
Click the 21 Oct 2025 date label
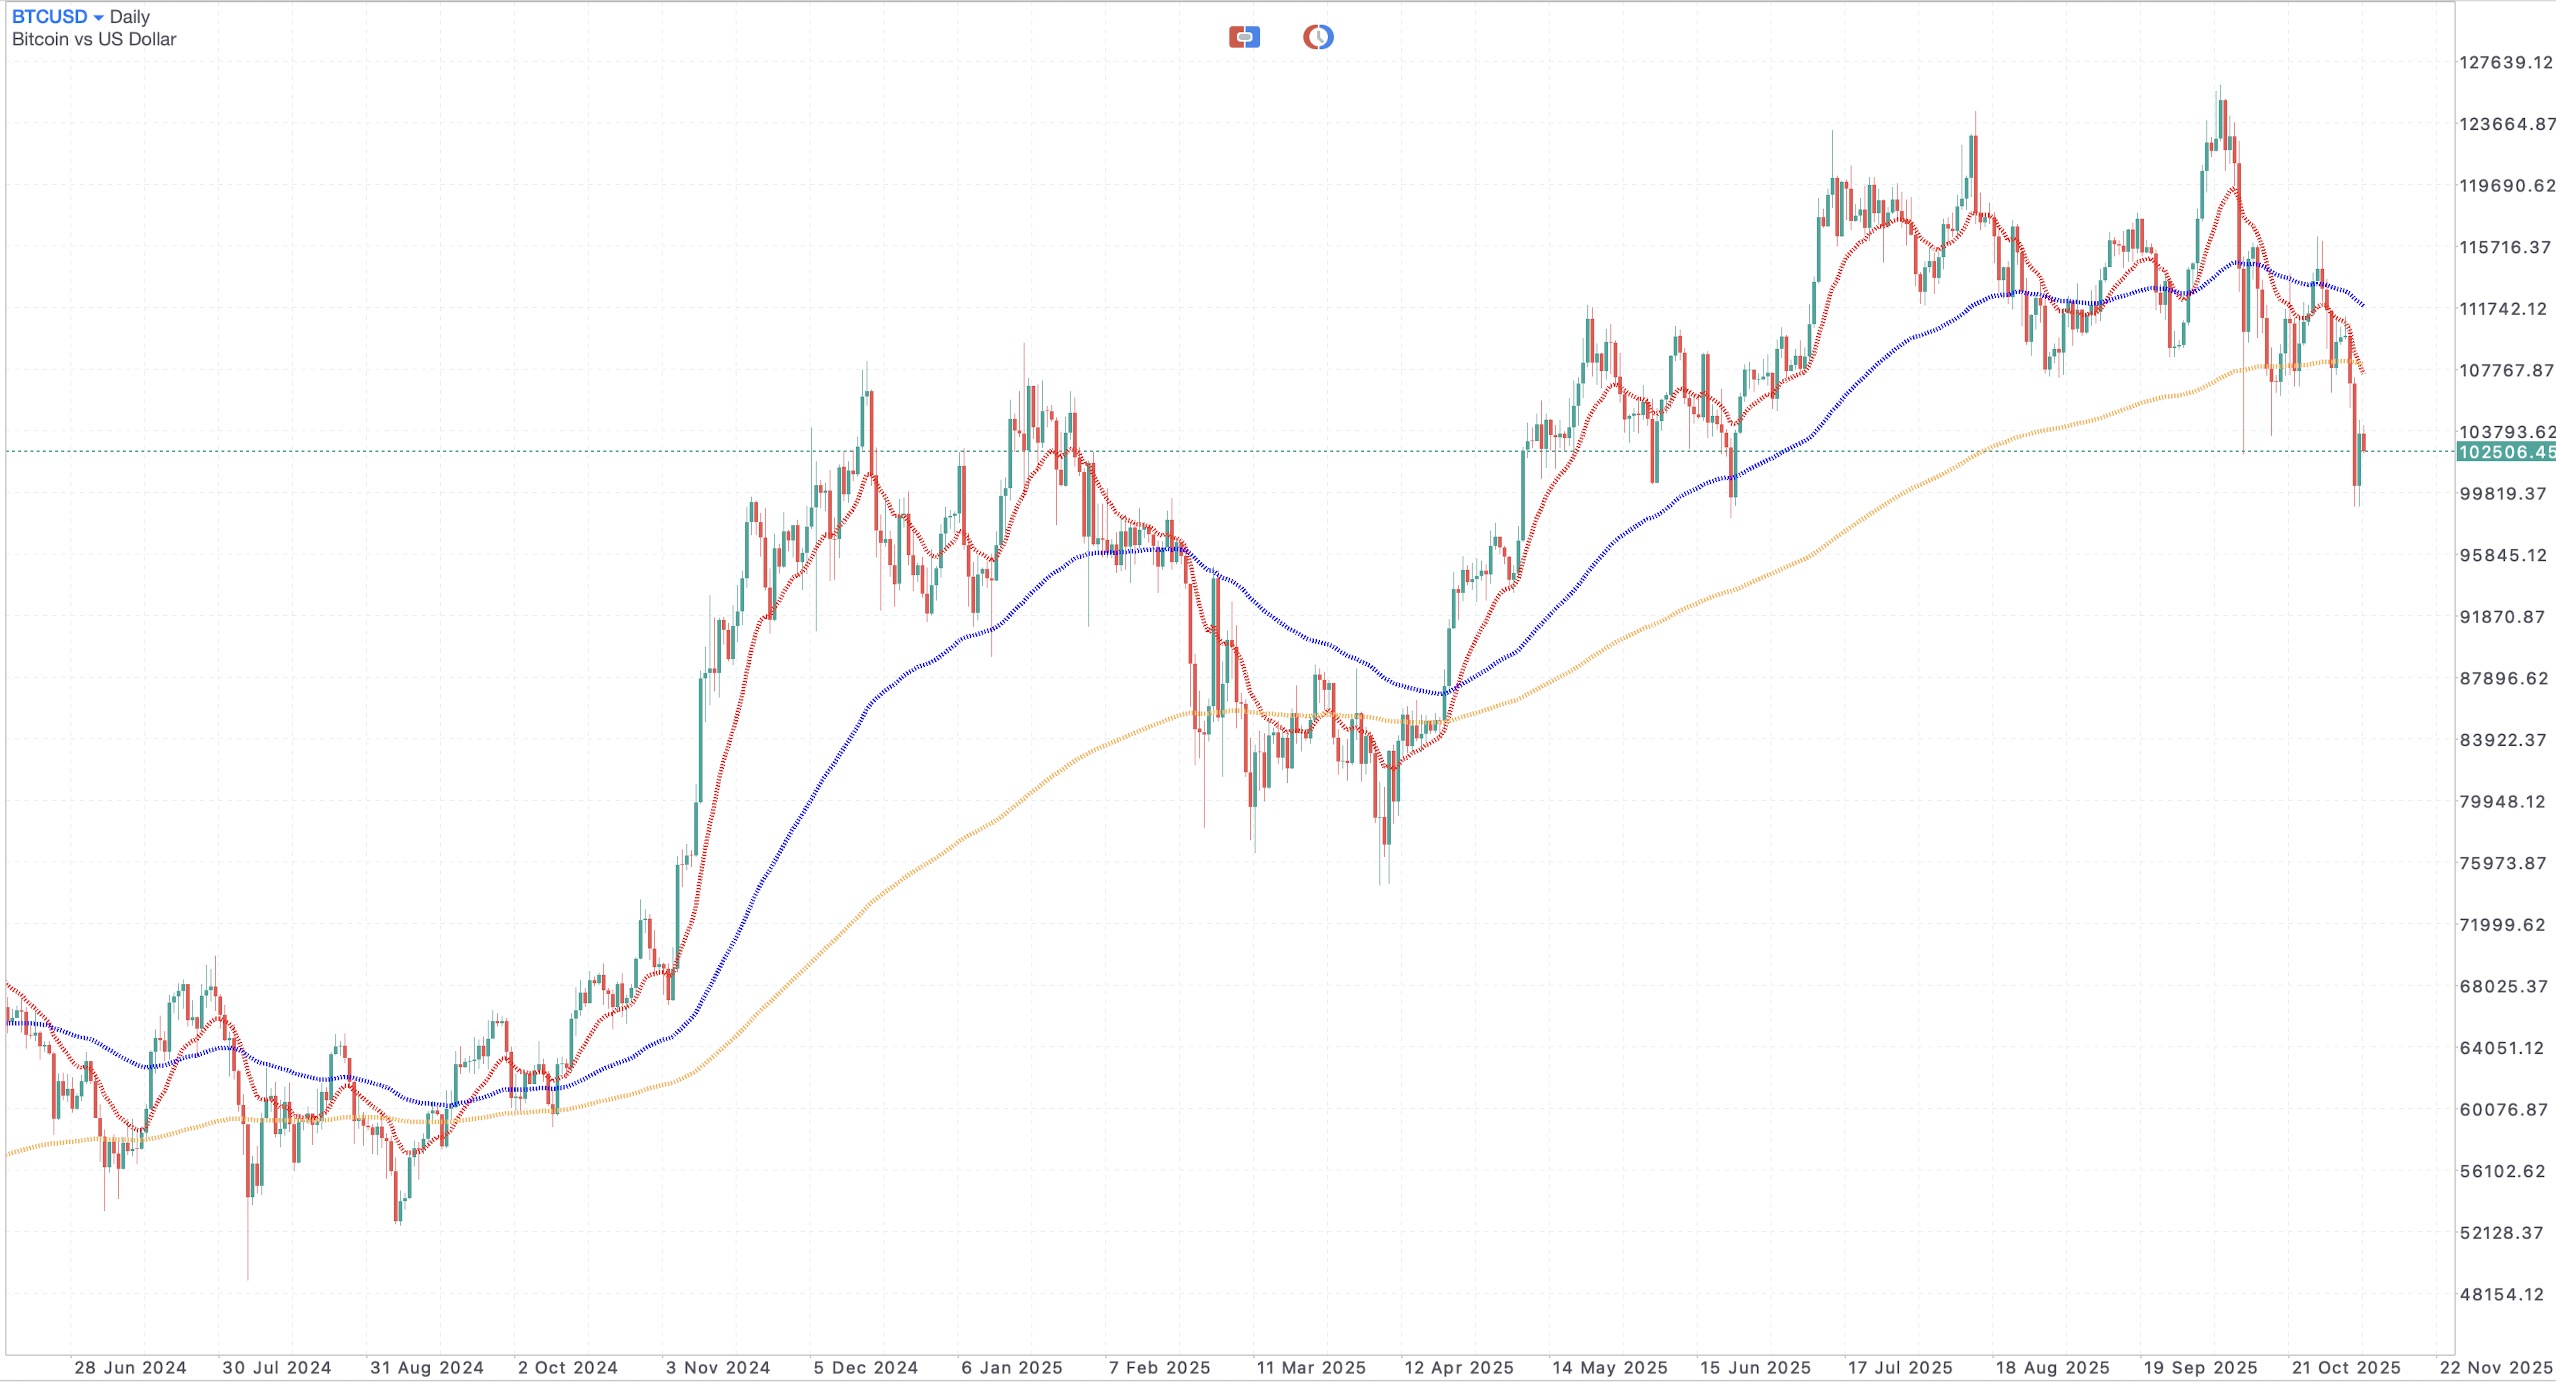click(2346, 1368)
